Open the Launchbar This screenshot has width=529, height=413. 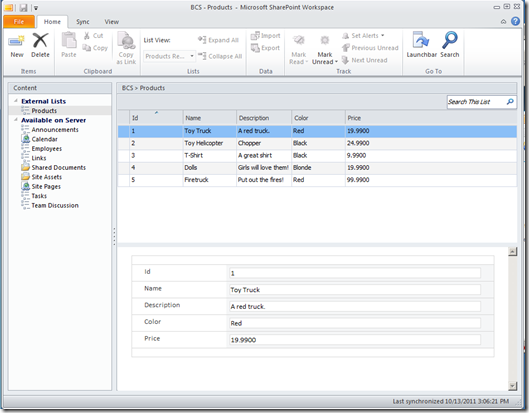(x=421, y=45)
